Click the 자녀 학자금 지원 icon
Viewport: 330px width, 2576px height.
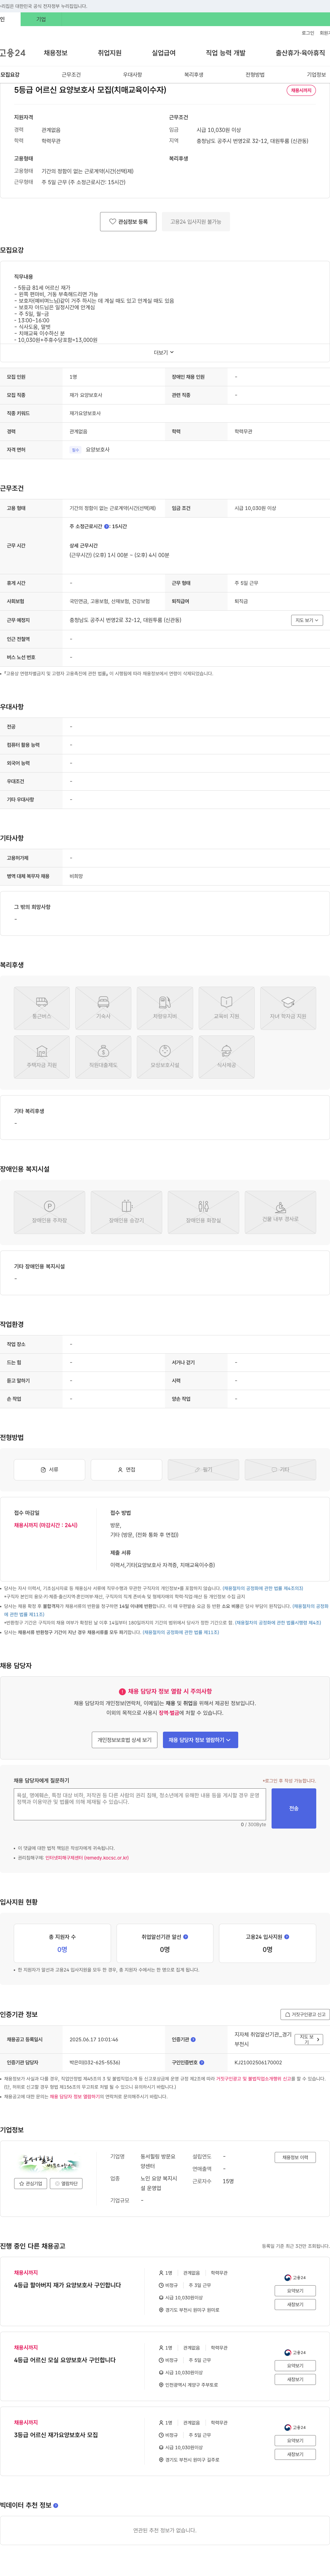pyautogui.click(x=288, y=1008)
